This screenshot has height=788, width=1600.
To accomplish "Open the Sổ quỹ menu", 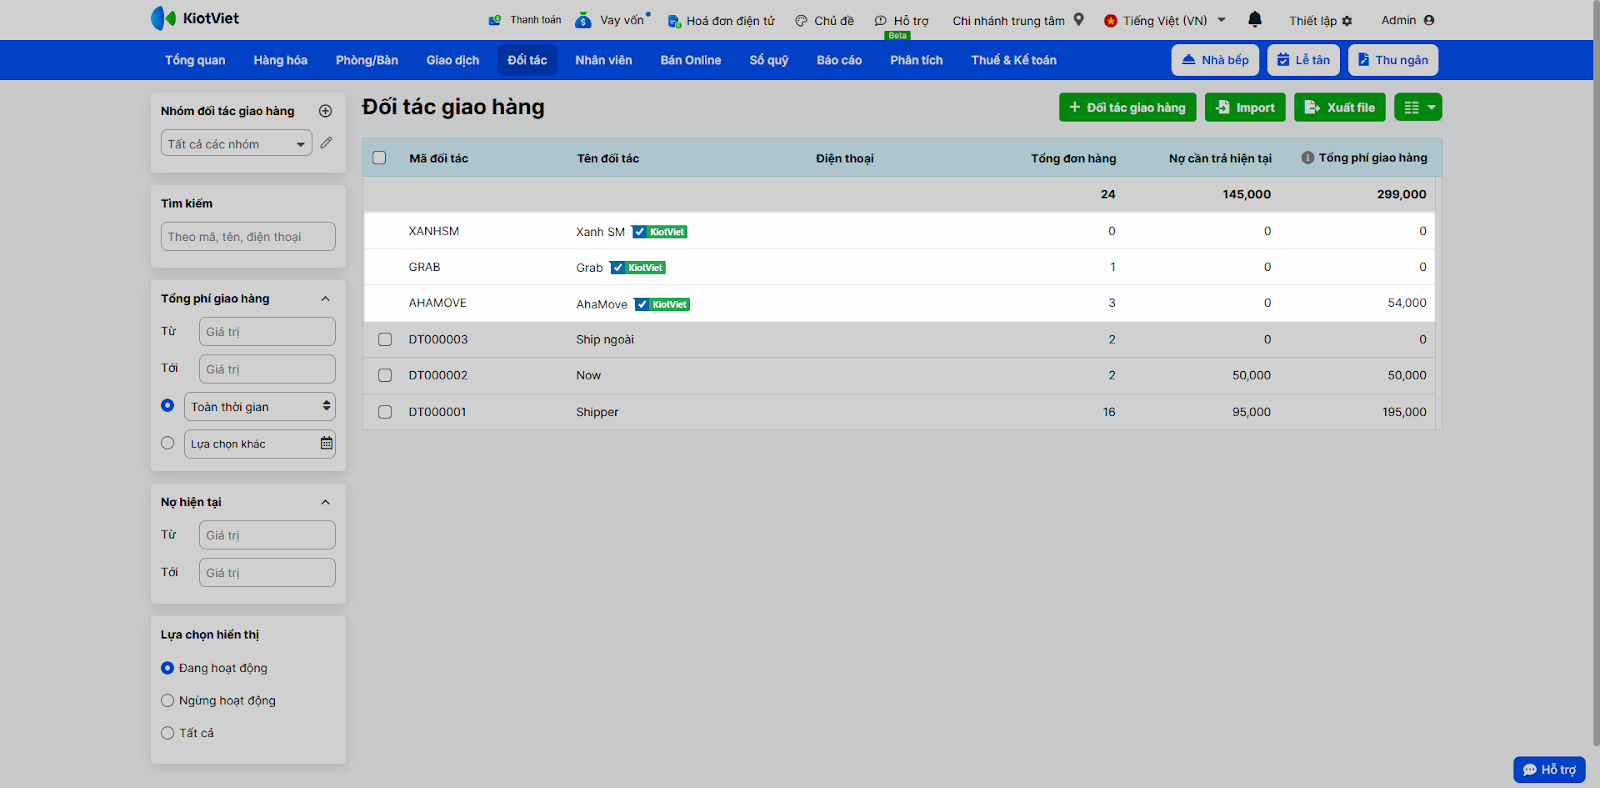I will 769,60.
